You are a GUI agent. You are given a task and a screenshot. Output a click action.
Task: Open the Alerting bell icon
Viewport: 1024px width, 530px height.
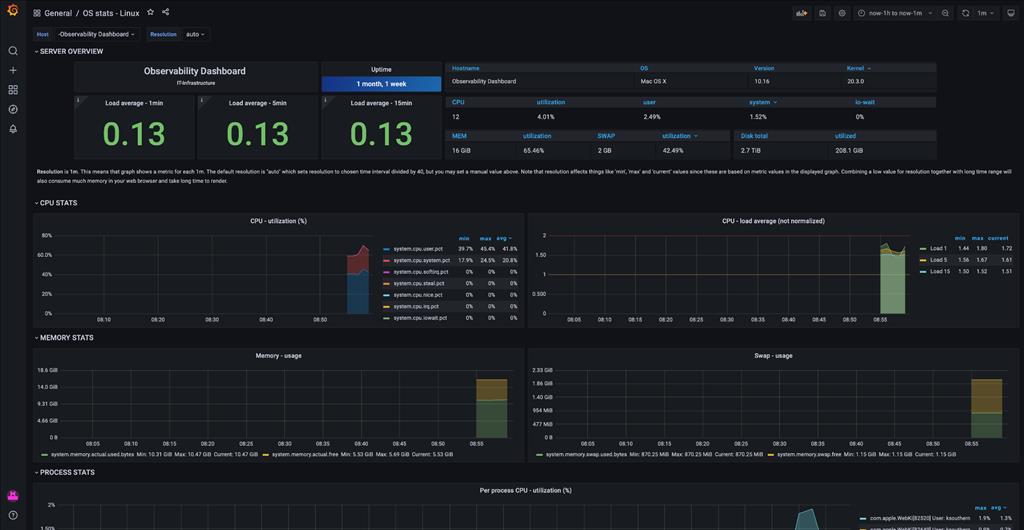point(13,129)
